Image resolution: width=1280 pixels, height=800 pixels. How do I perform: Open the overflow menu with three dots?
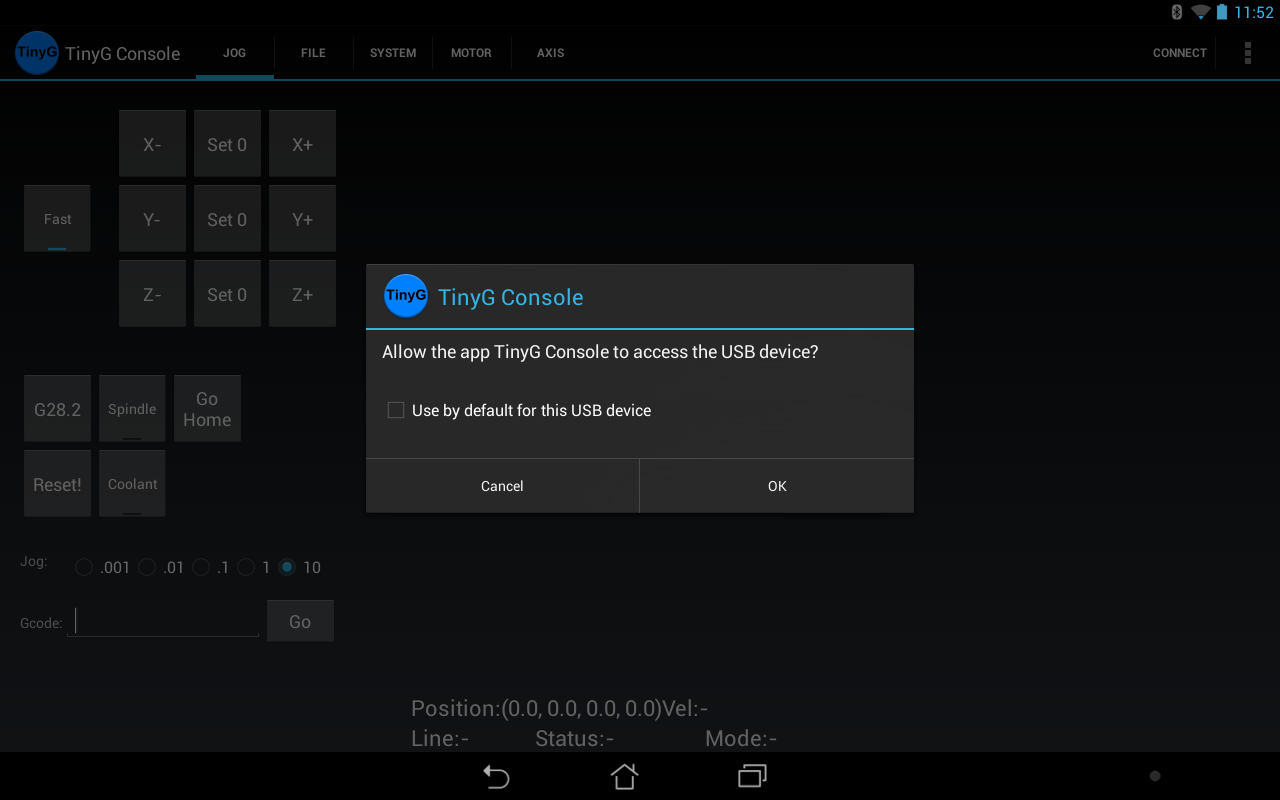pyautogui.click(x=1247, y=53)
